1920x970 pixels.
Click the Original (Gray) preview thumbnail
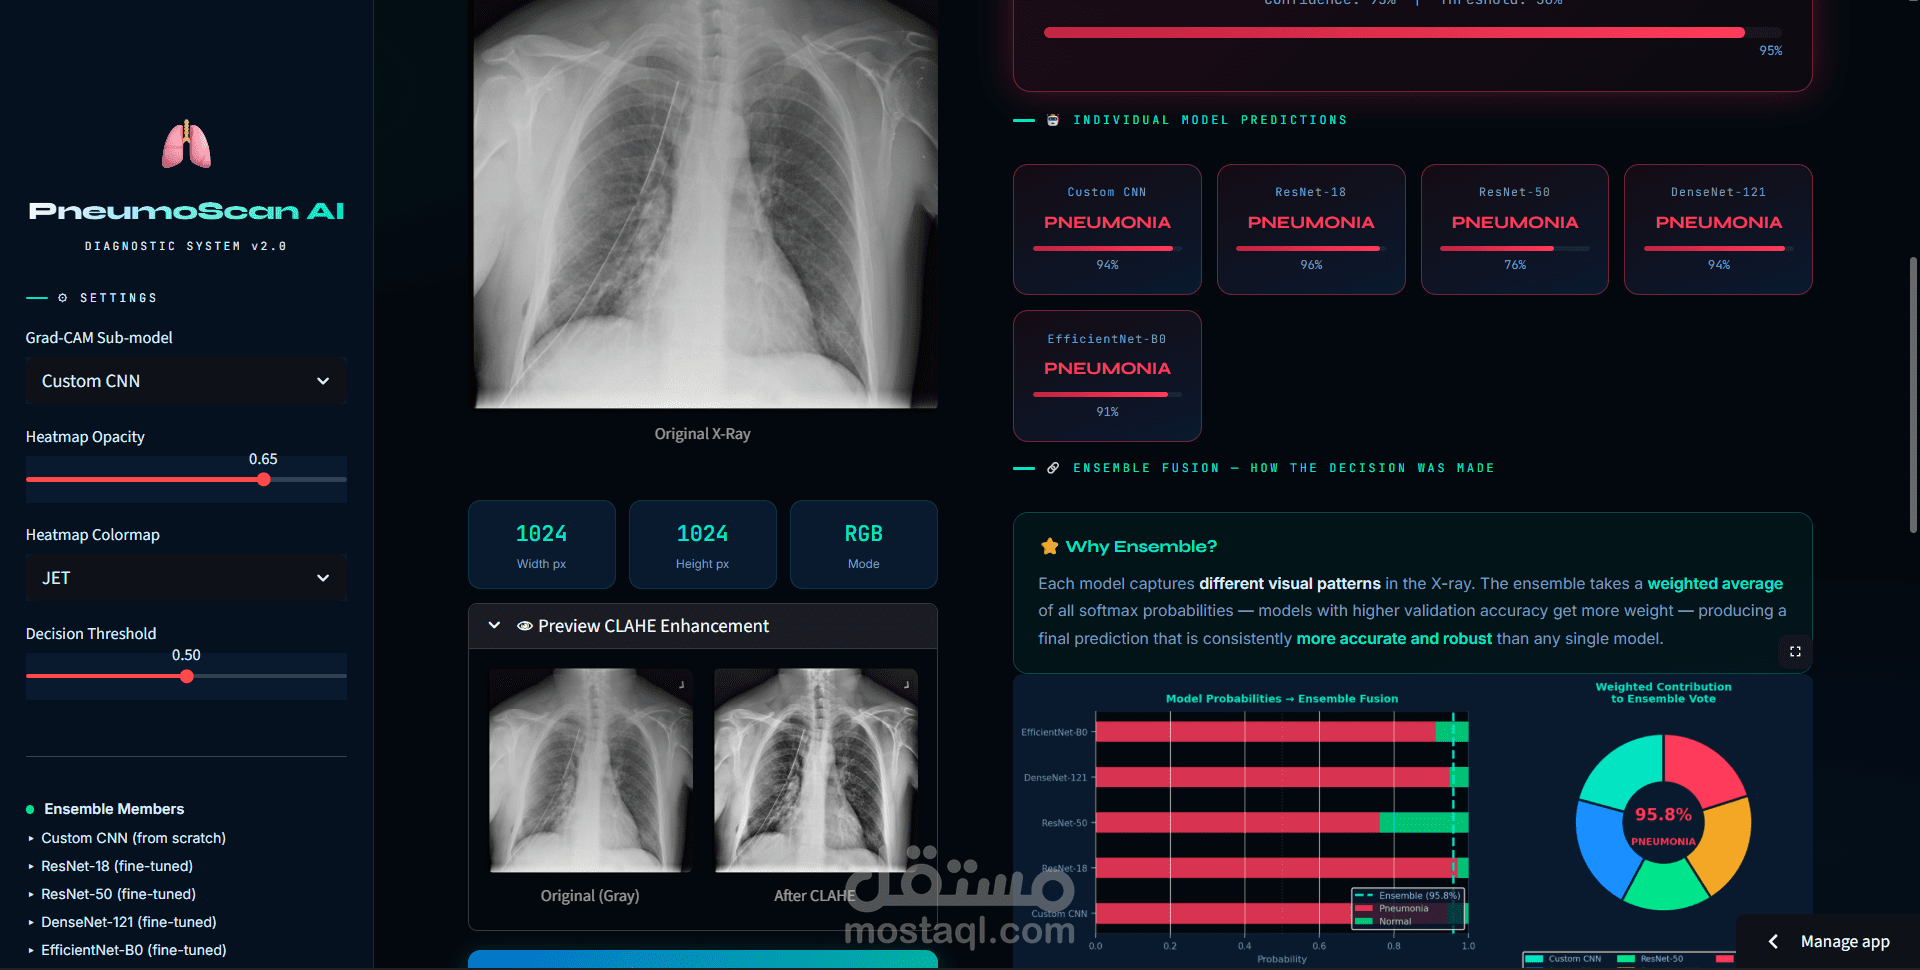591,770
